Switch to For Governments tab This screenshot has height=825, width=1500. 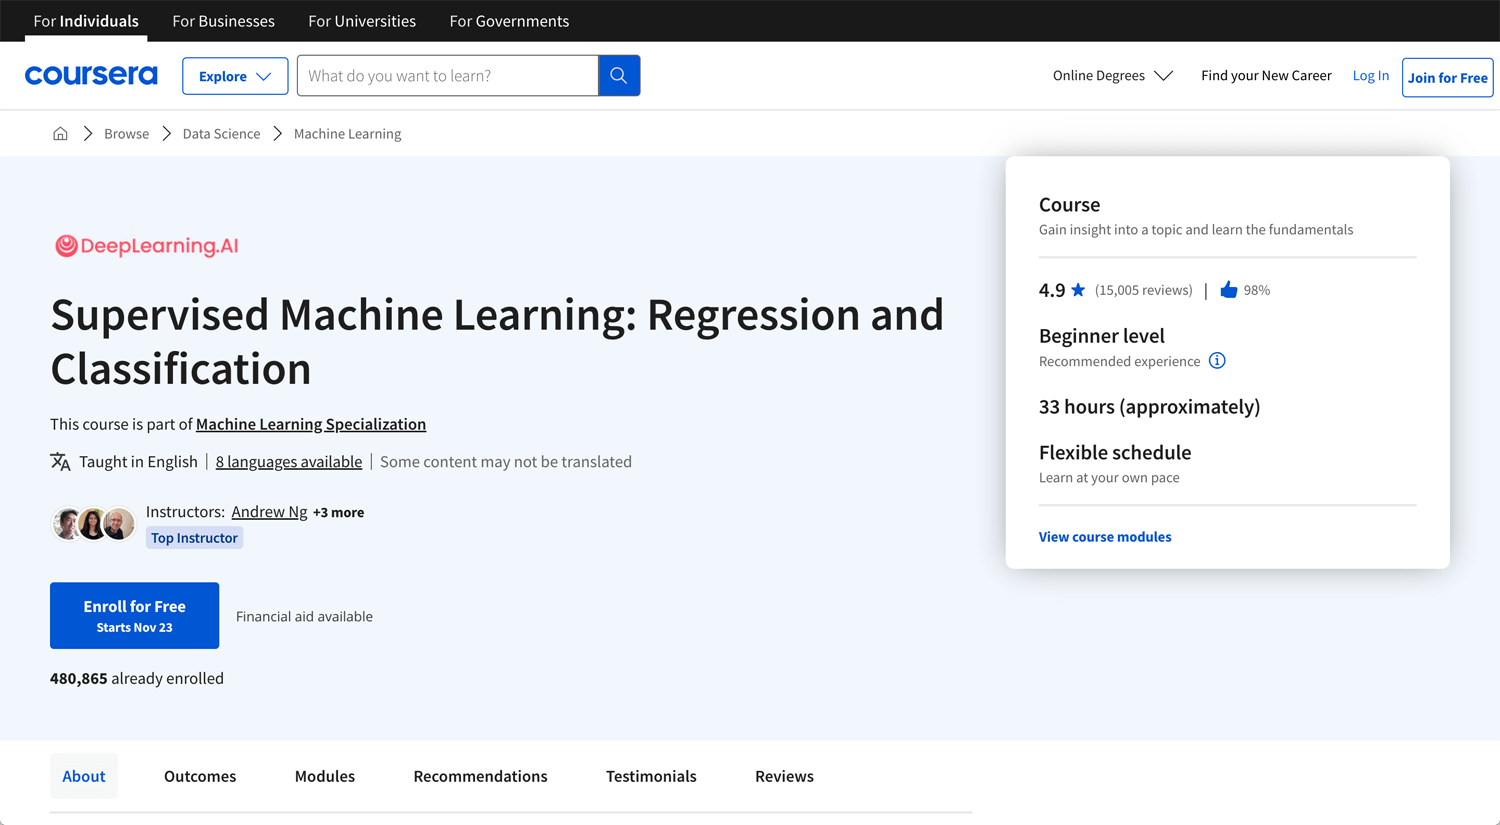(x=509, y=21)
